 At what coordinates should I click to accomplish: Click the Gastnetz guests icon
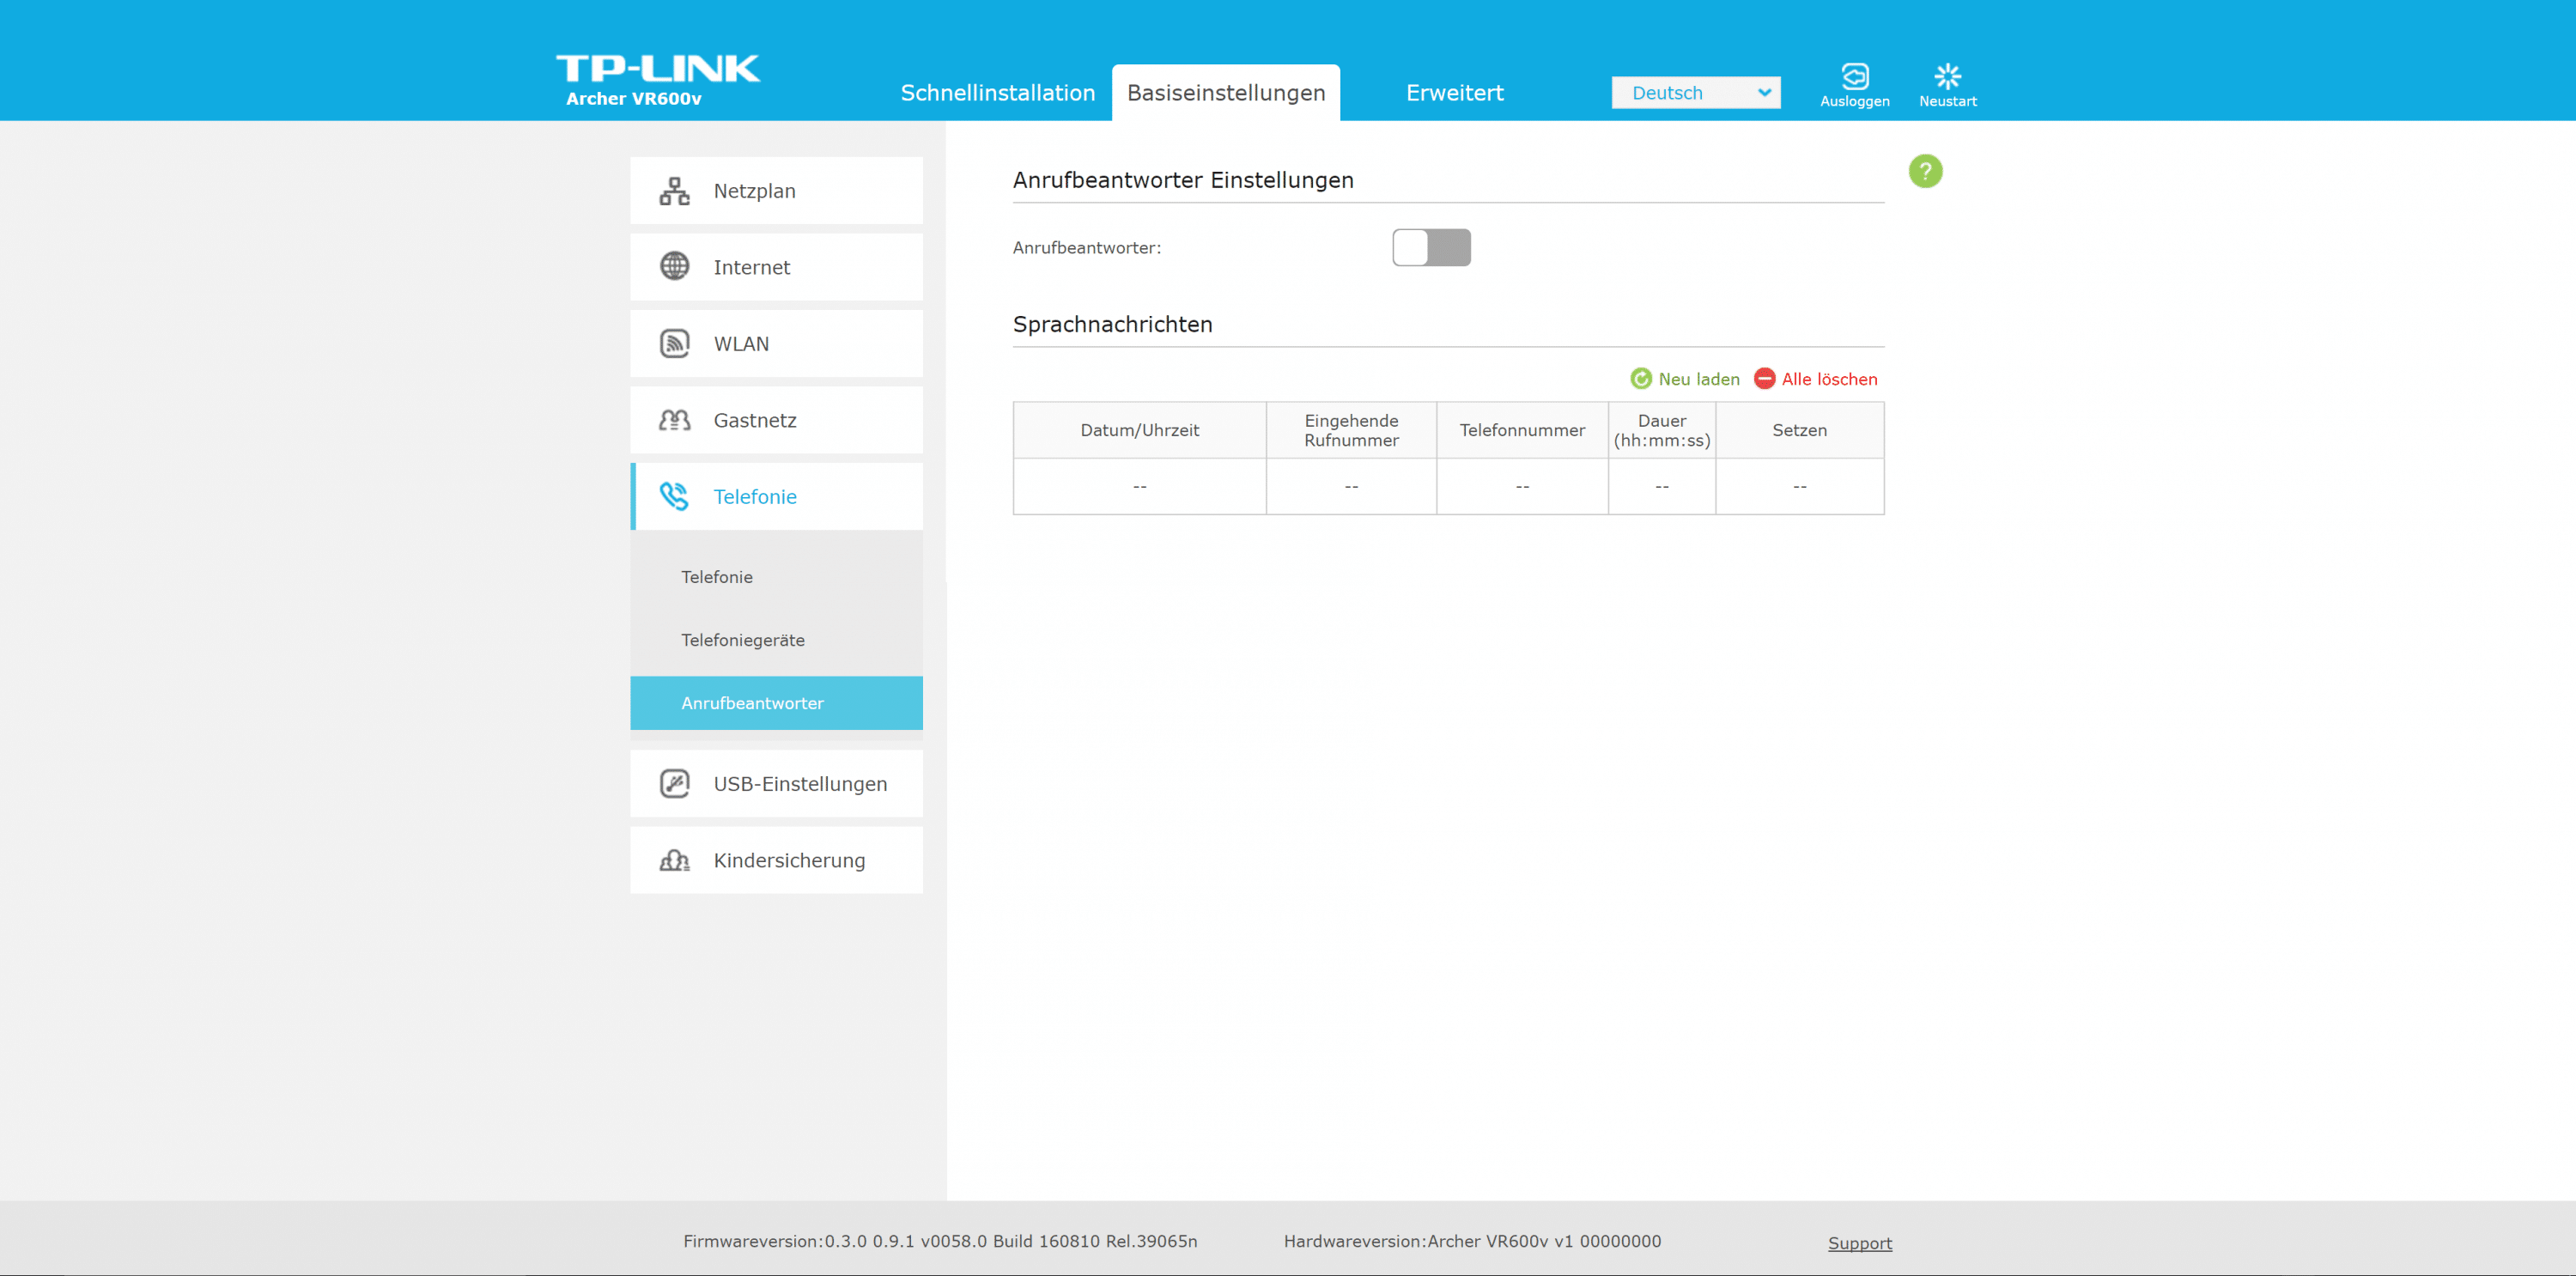coord(674,420)
